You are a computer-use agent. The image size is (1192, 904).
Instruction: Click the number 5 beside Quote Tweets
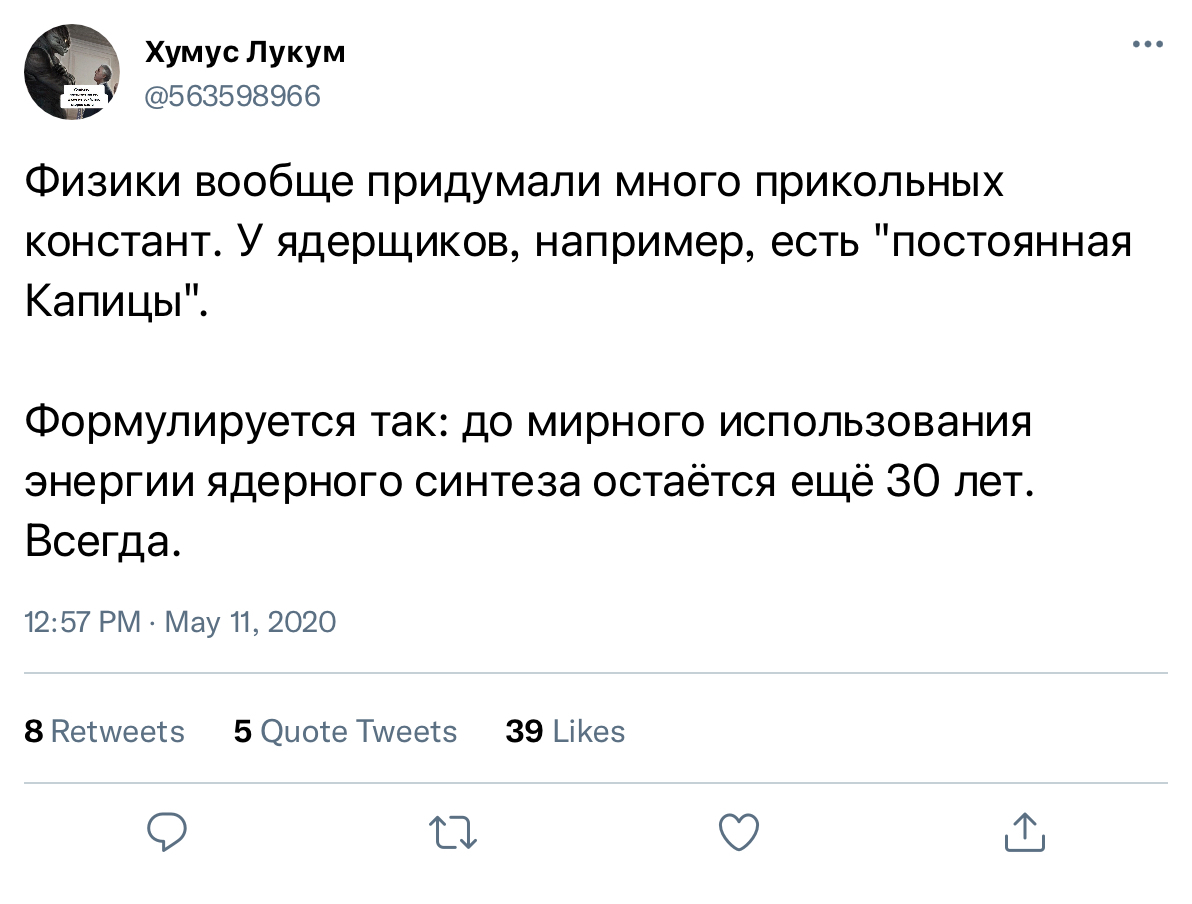tap(242, 732)
